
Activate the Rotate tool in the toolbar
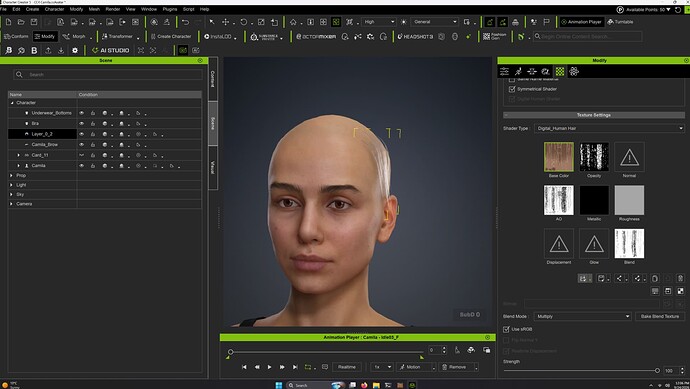click(x=243, y=22)
